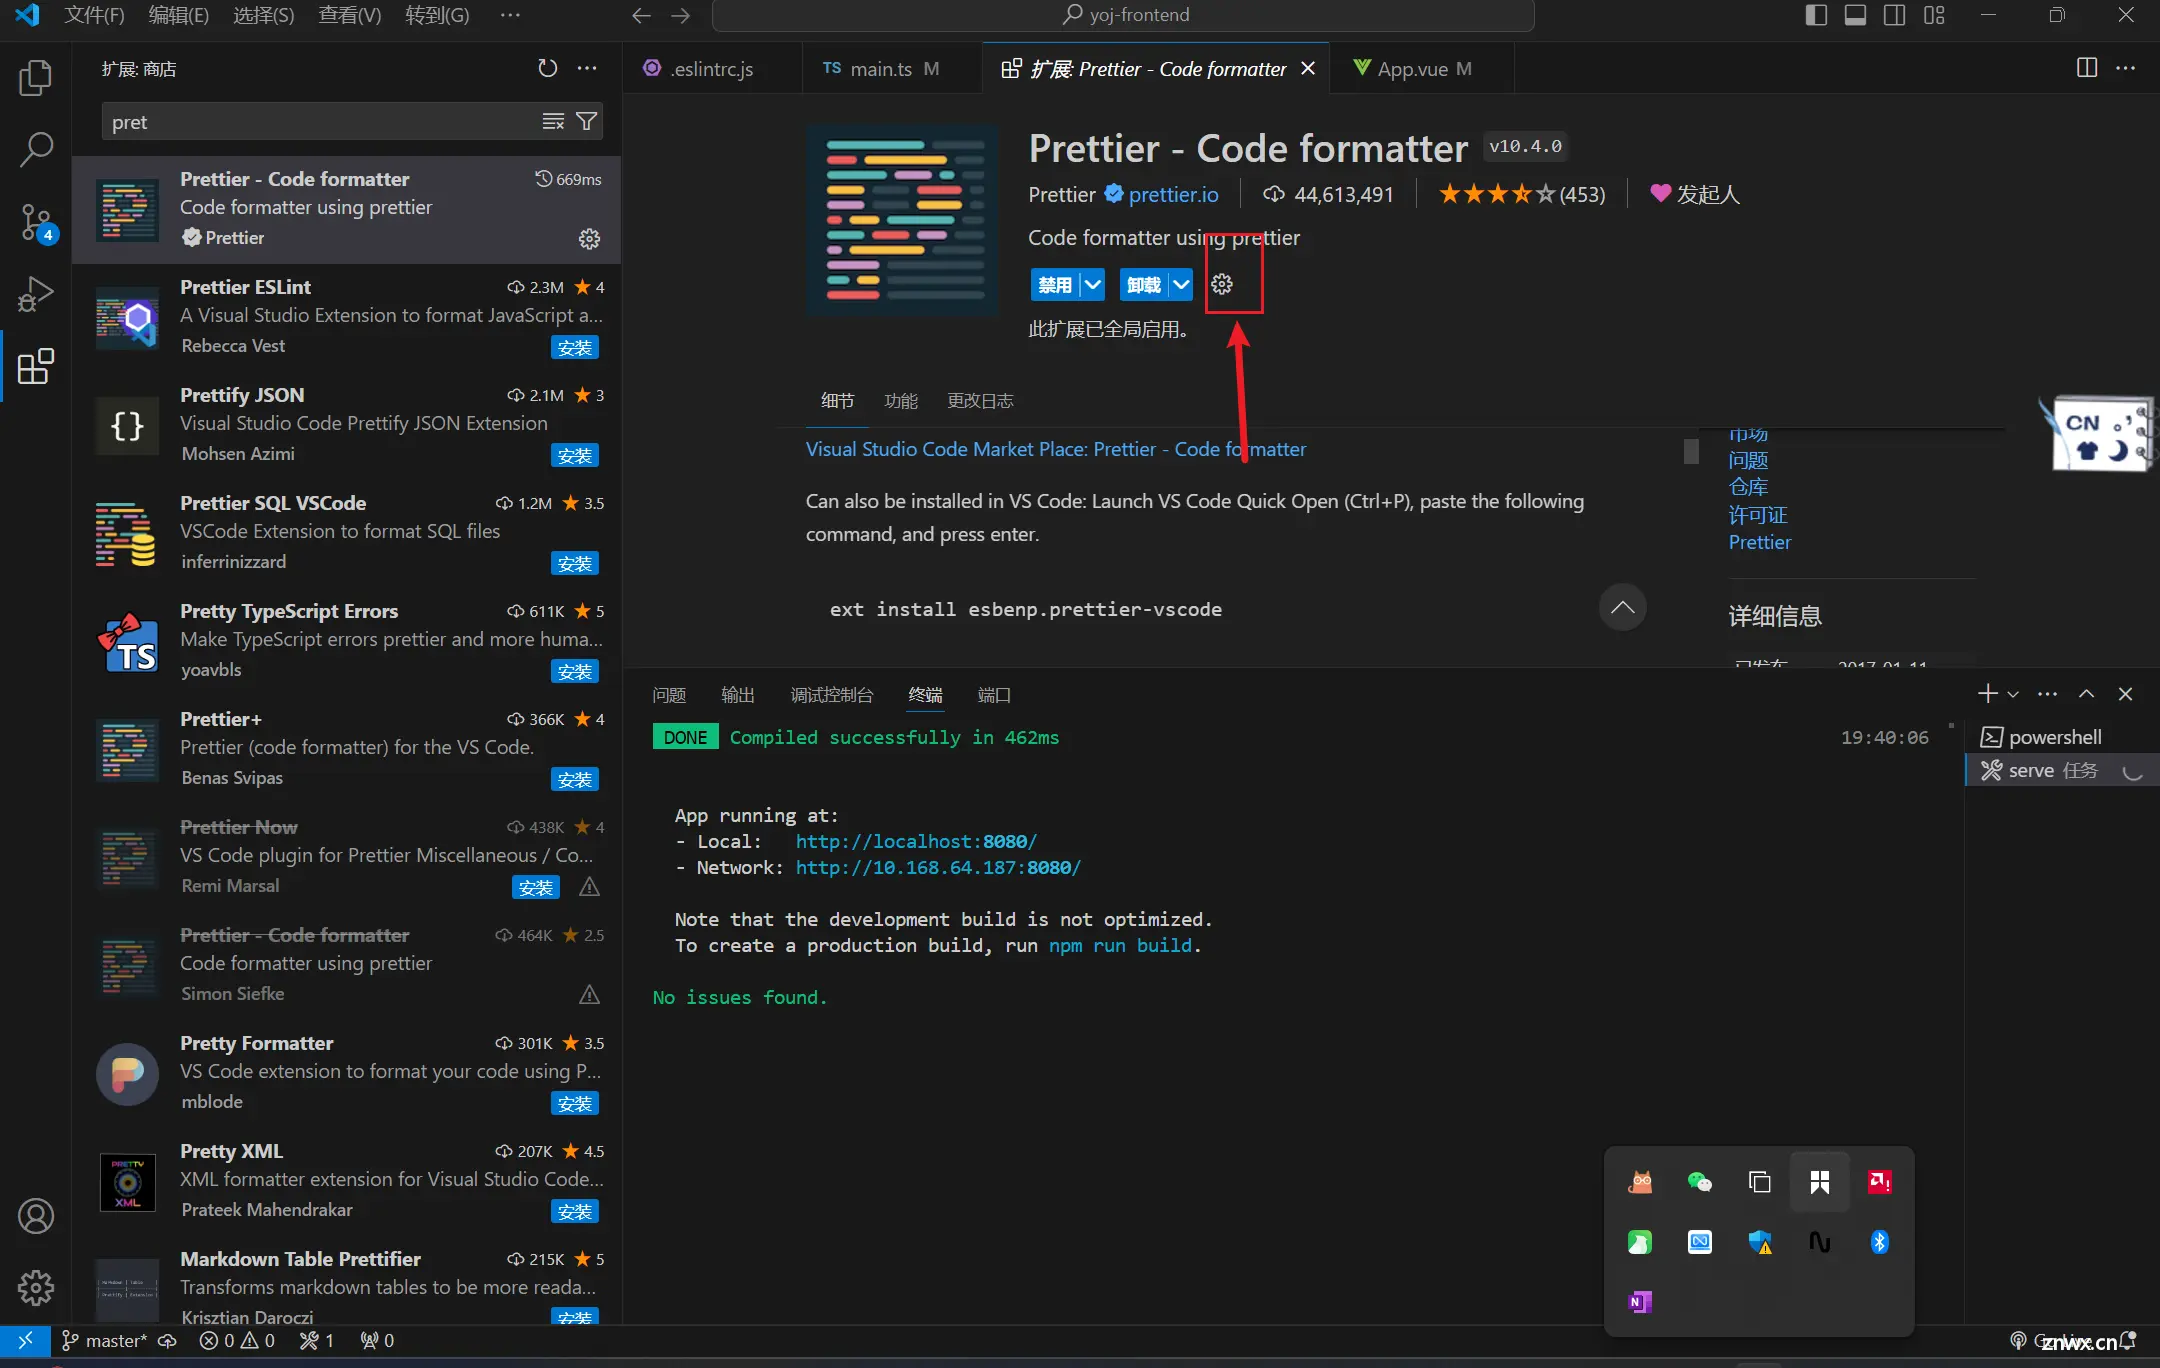This screenshot has width=2160, height=1368.
Task: Open http://localhost:8080/ link in terminal
Action: pos(916,841)
